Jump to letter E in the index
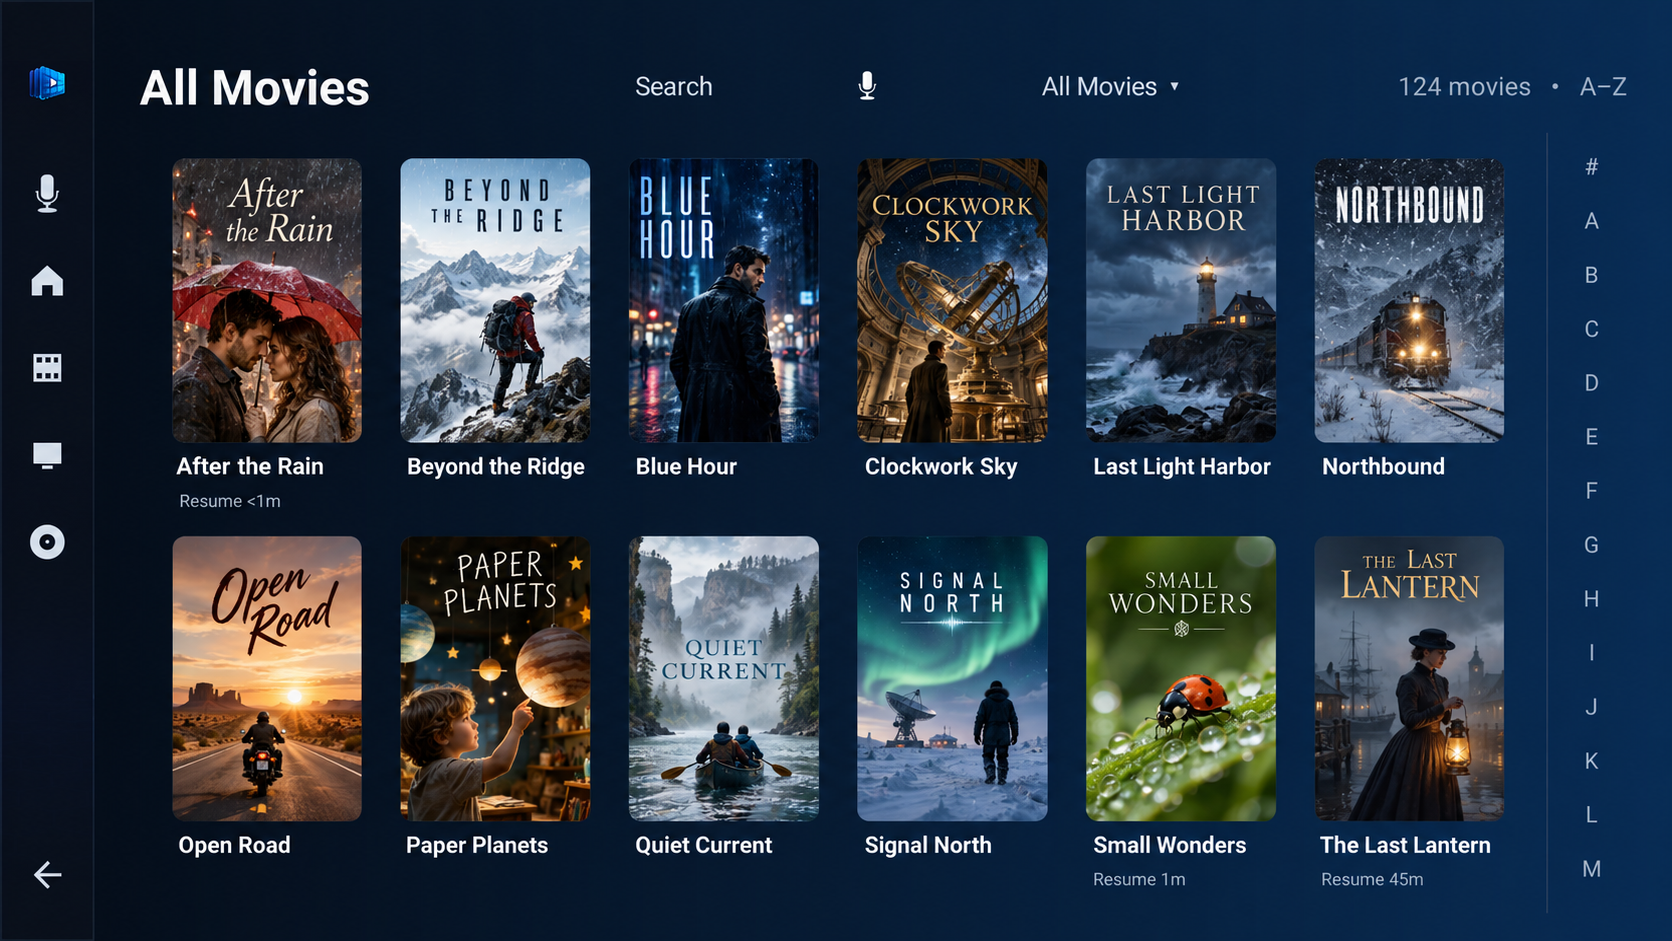 pos(1591,437)
